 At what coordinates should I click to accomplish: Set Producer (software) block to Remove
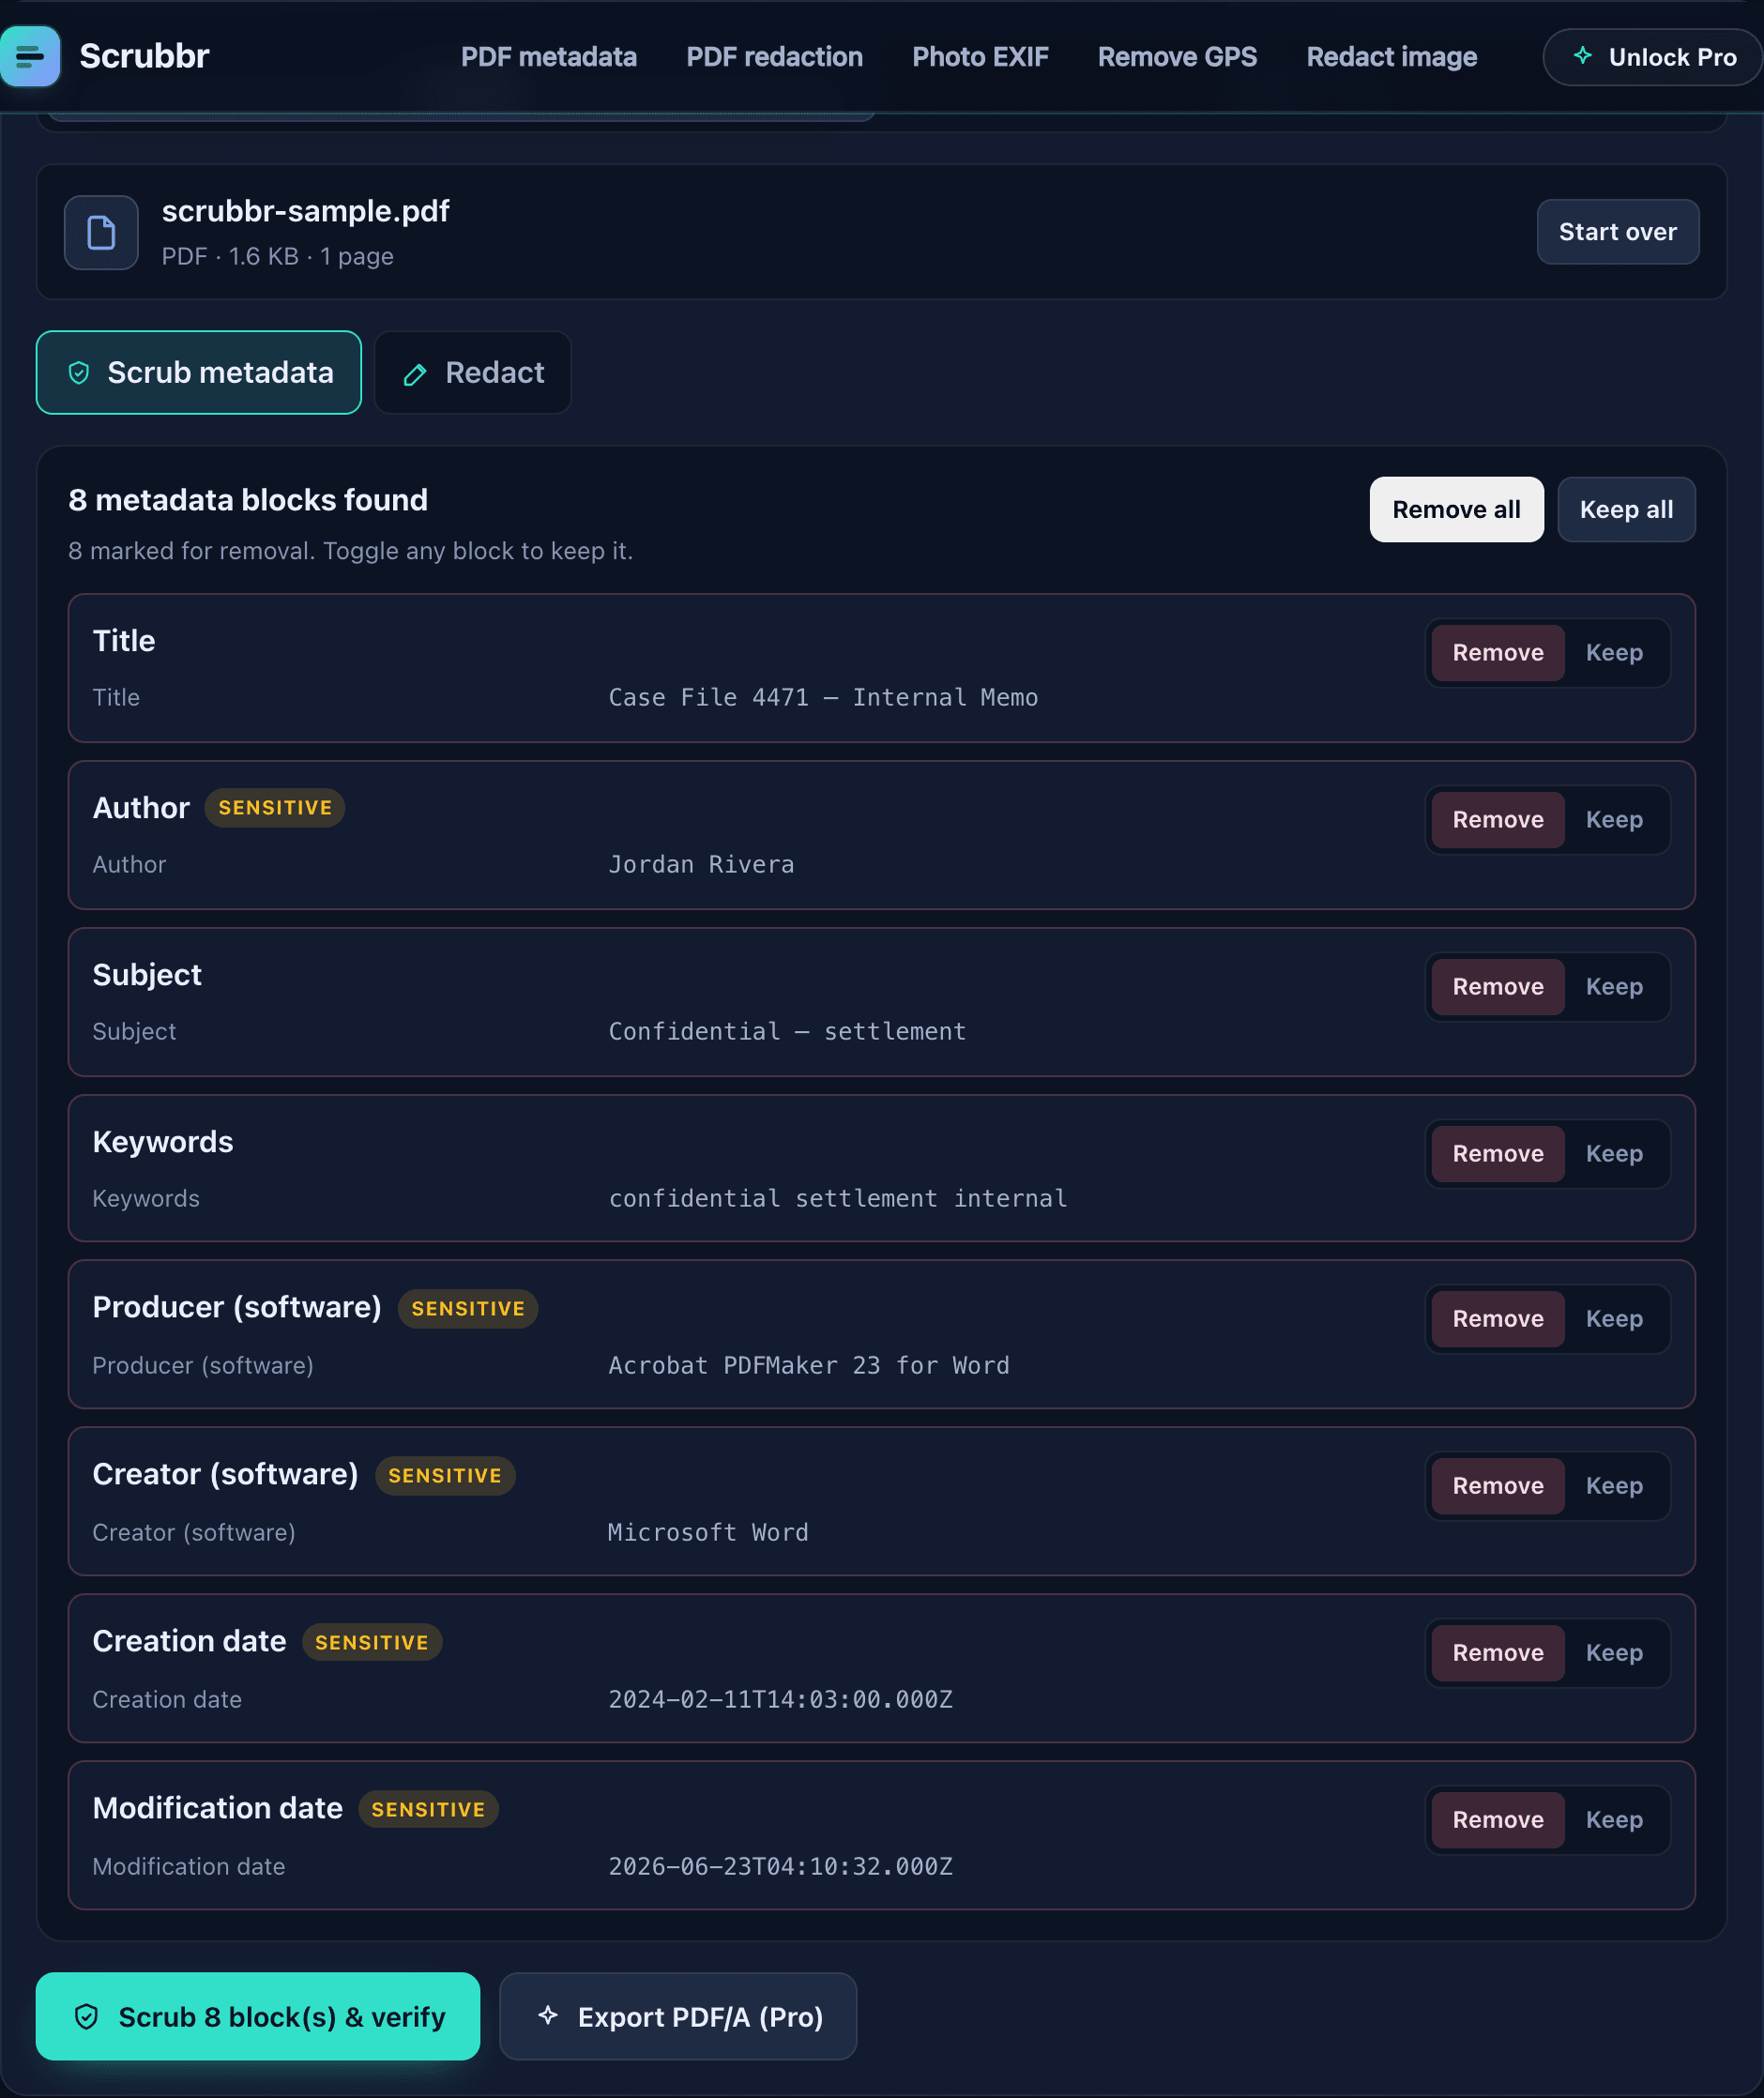click(x=1497, y=1319)
